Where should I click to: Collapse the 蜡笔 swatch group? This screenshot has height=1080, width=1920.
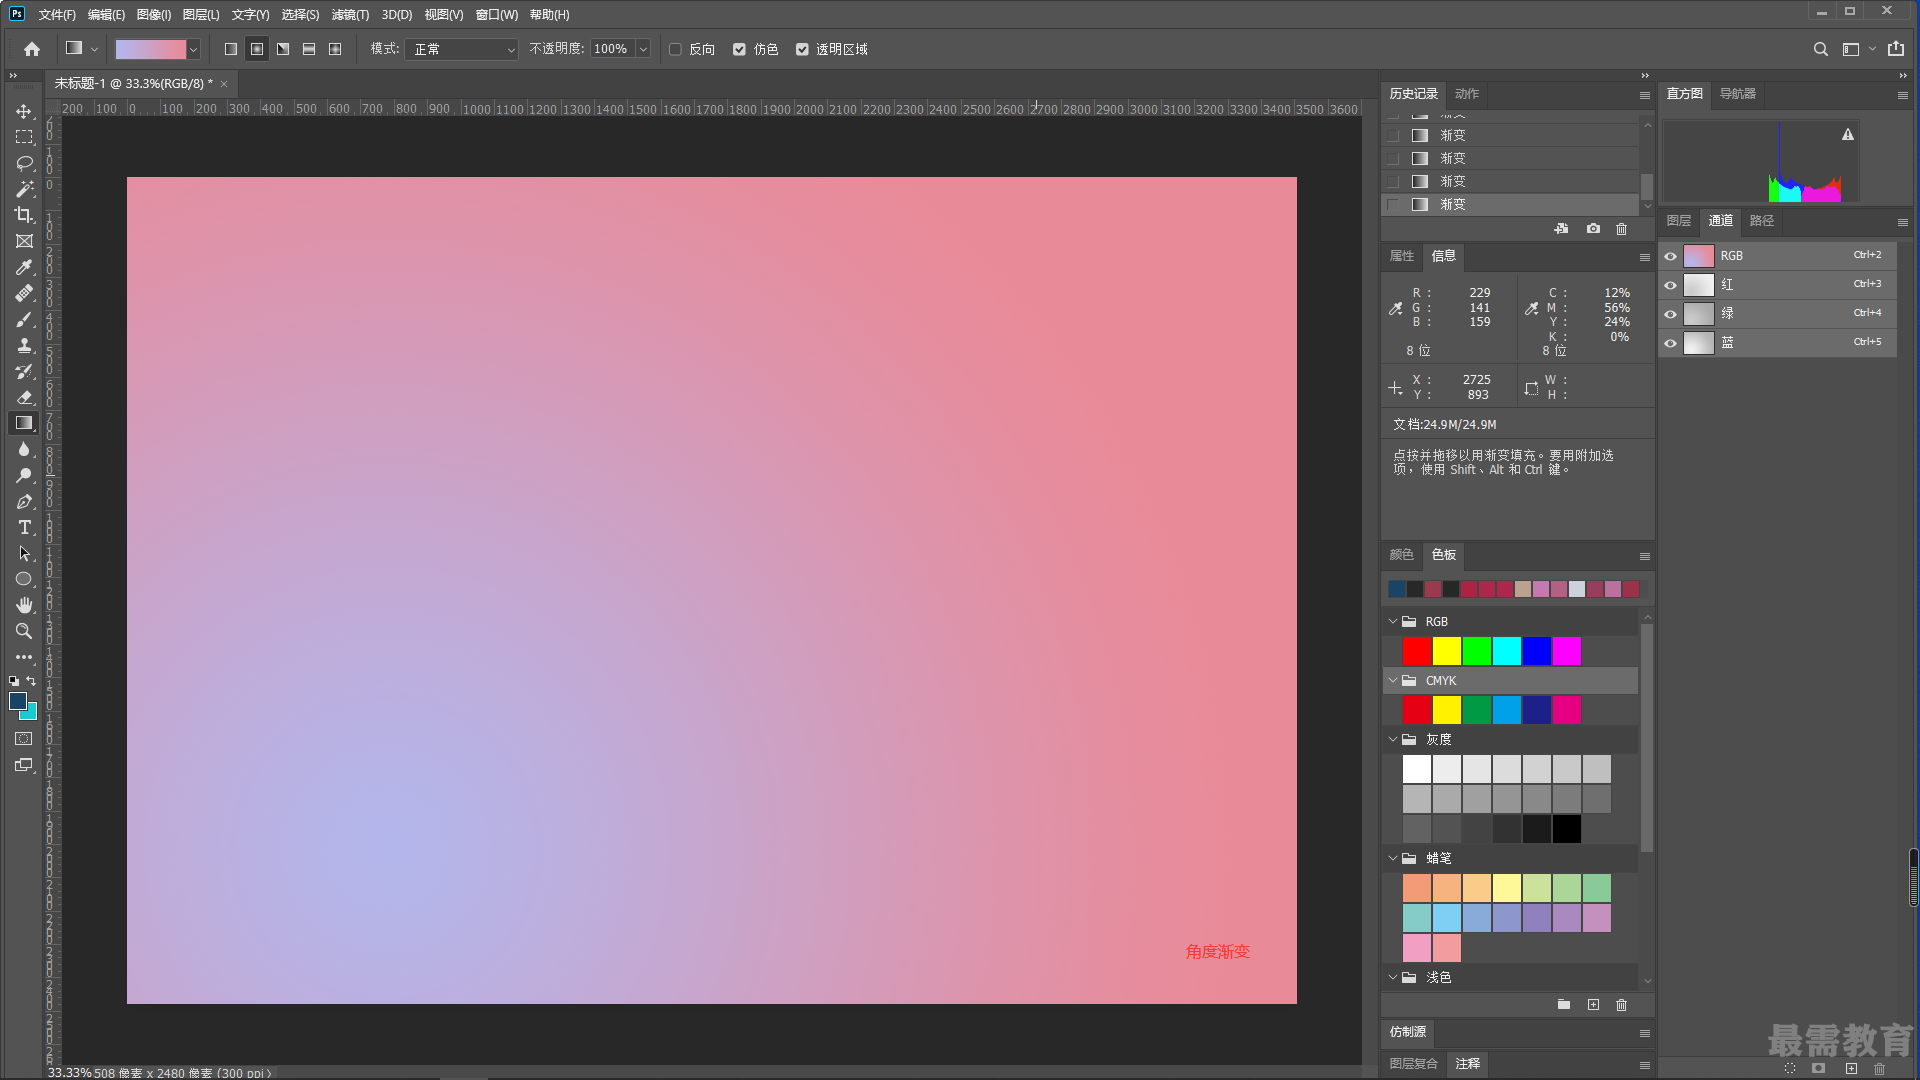(x=1392, y=858)
